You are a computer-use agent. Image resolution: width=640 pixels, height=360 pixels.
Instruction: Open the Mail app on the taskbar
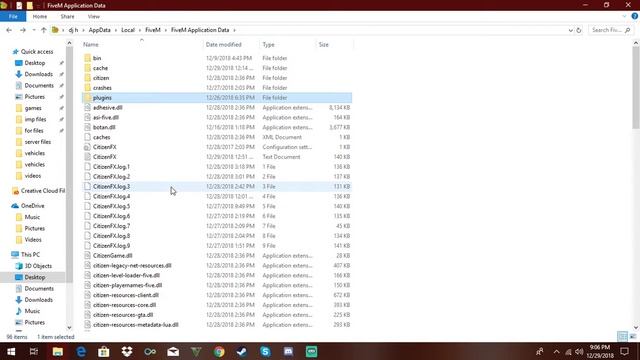point(173,351)
